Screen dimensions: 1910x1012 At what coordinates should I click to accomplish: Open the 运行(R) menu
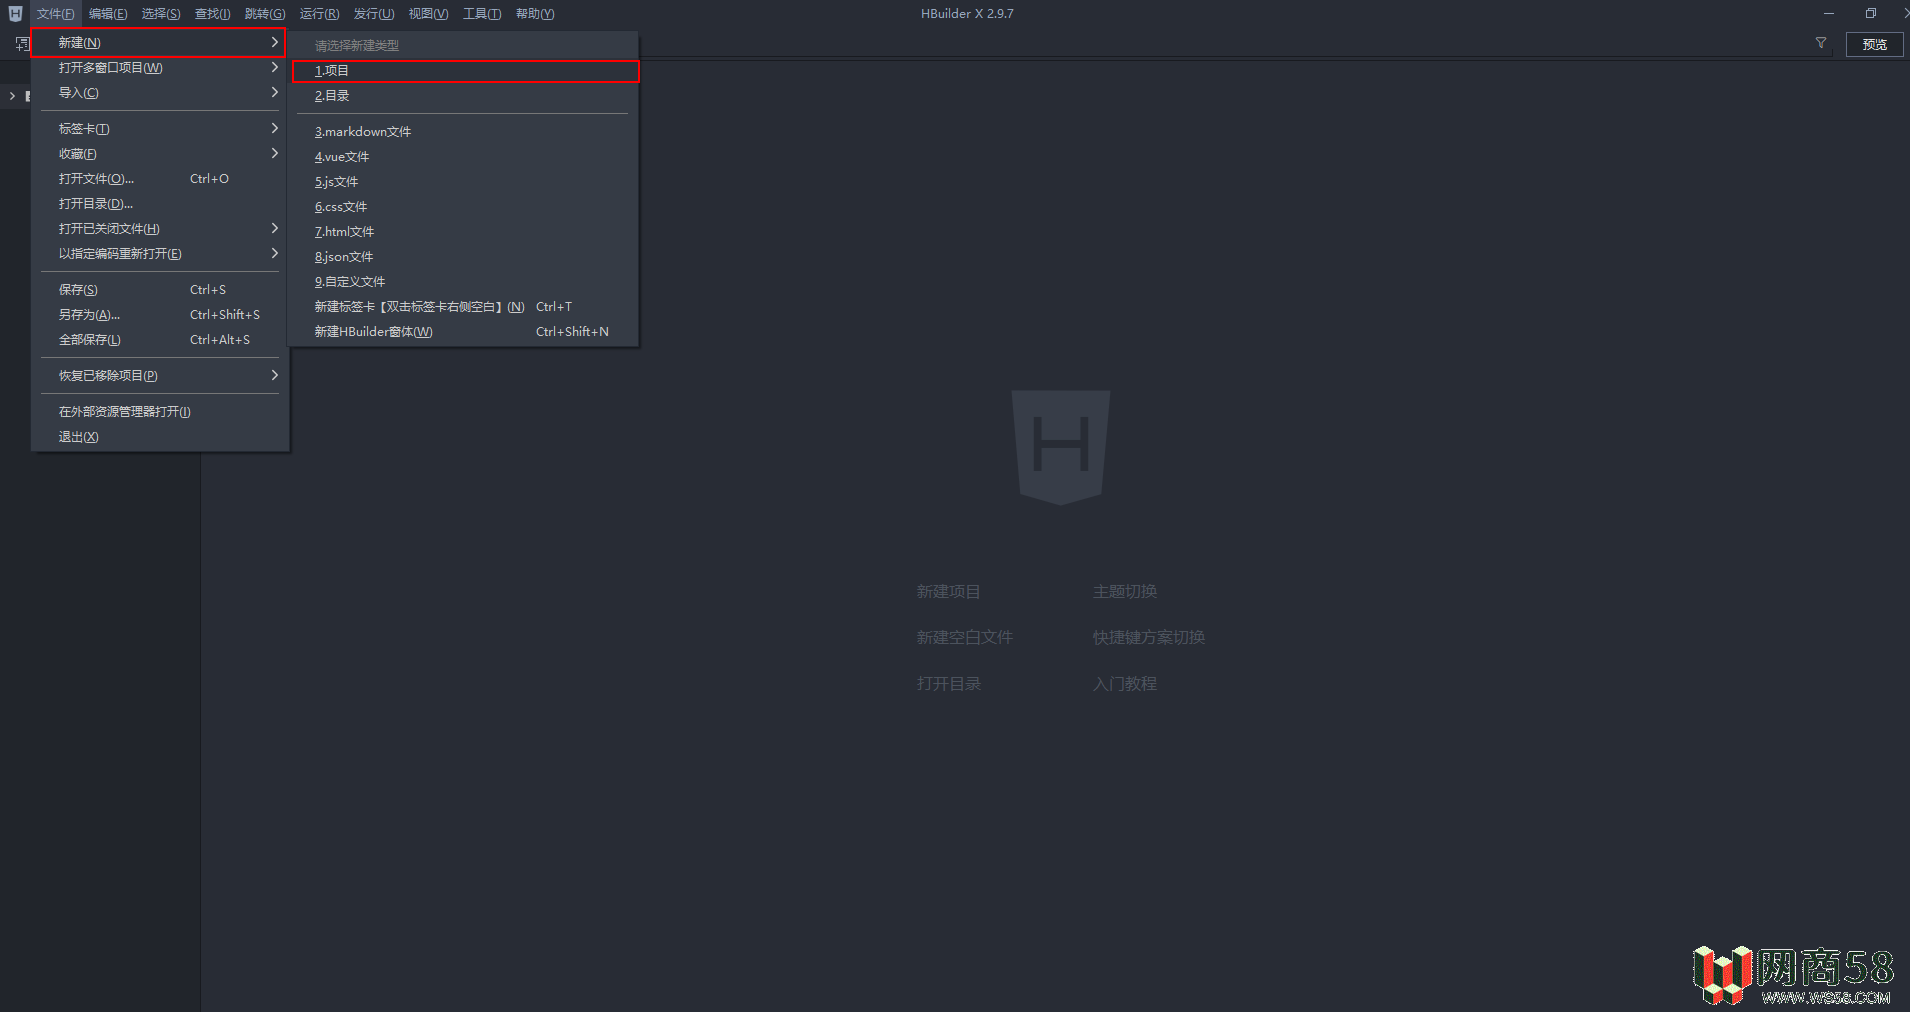tap(319, 14)
